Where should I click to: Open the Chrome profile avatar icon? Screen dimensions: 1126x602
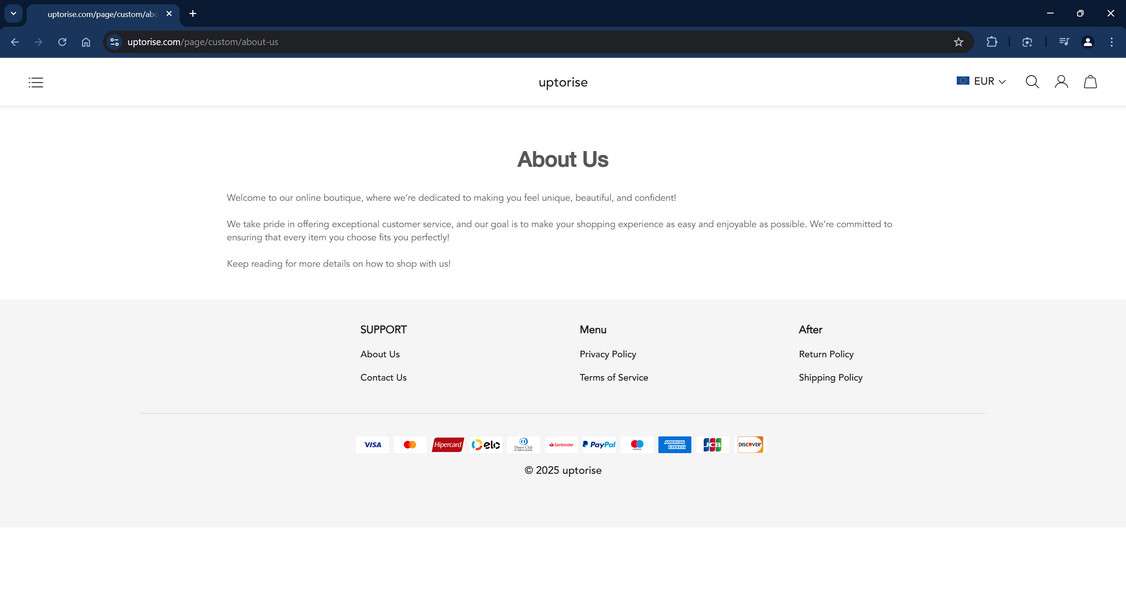pyautogui.click(x=1088, y=42)
